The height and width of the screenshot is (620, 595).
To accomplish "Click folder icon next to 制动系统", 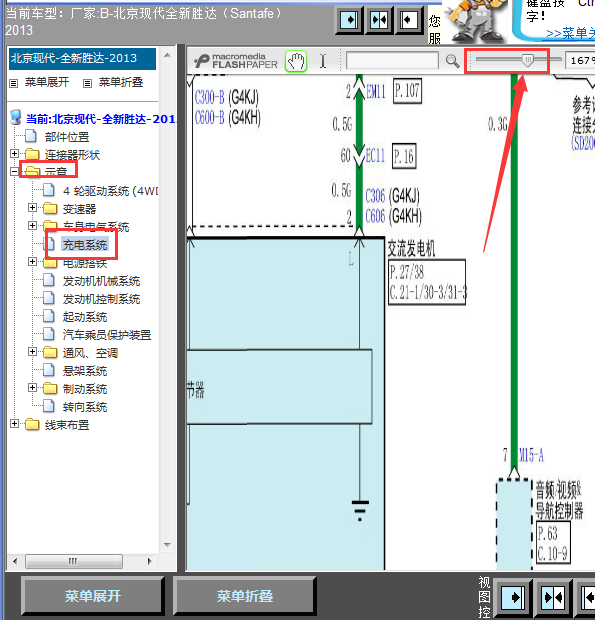I will 50,388.
